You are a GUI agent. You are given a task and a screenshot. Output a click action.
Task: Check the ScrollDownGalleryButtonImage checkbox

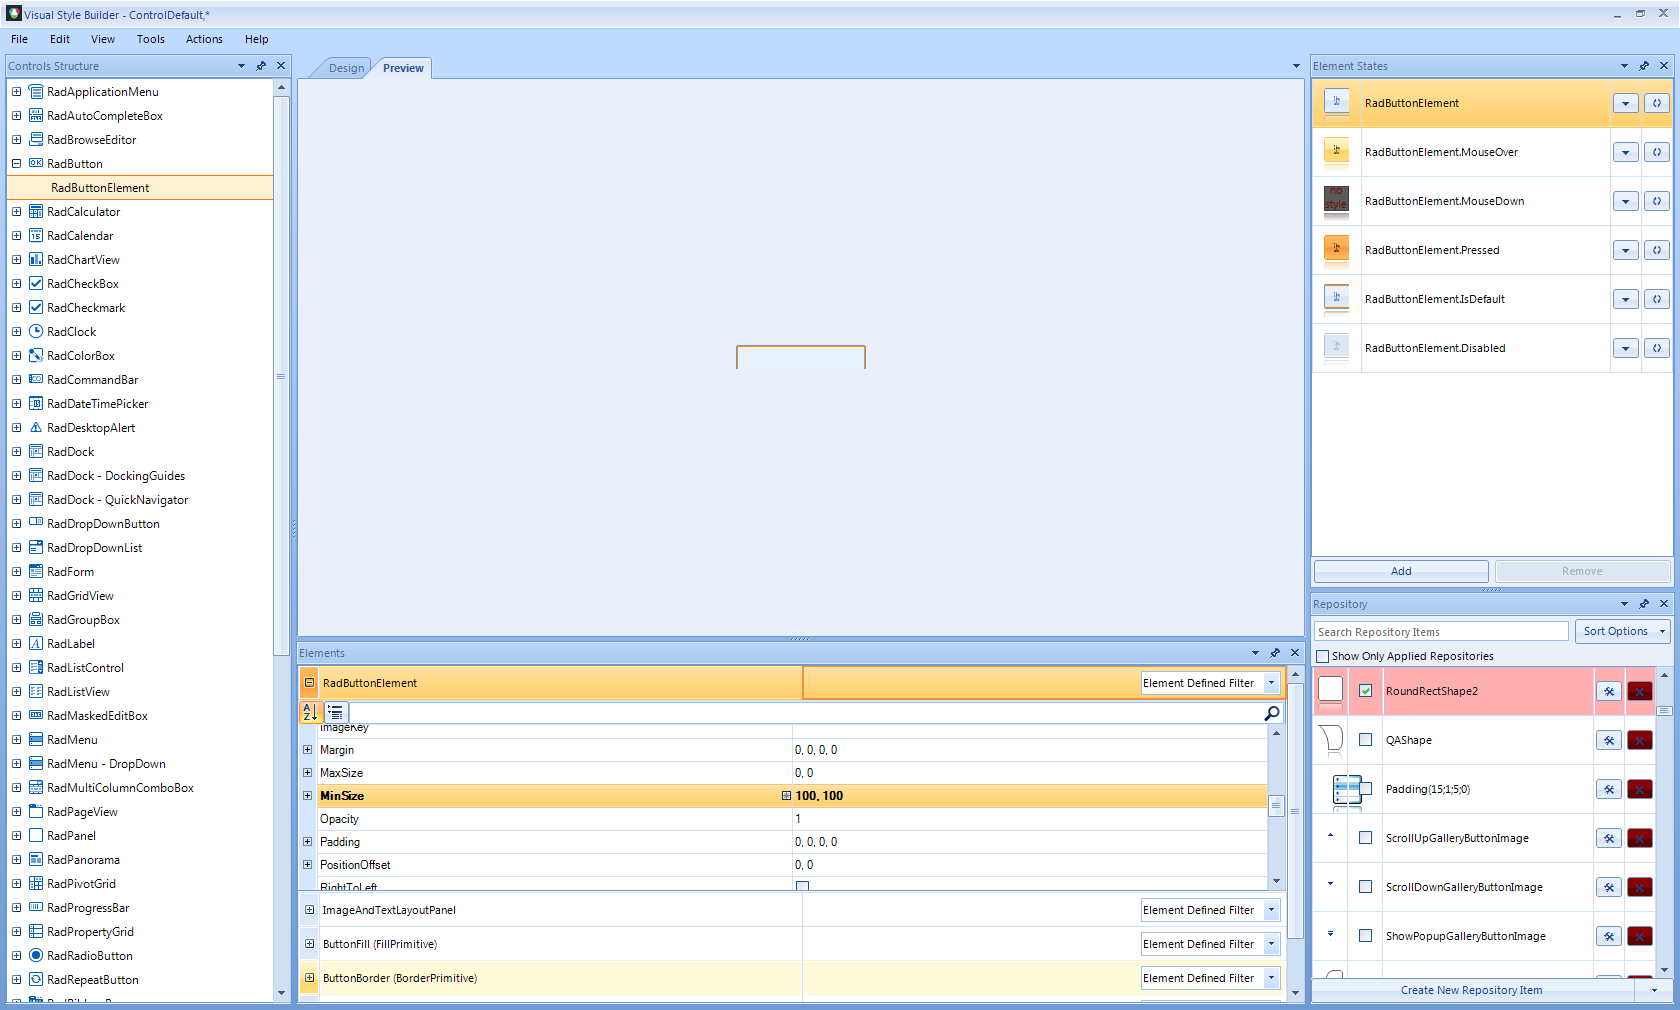(x=1365, y=887)
